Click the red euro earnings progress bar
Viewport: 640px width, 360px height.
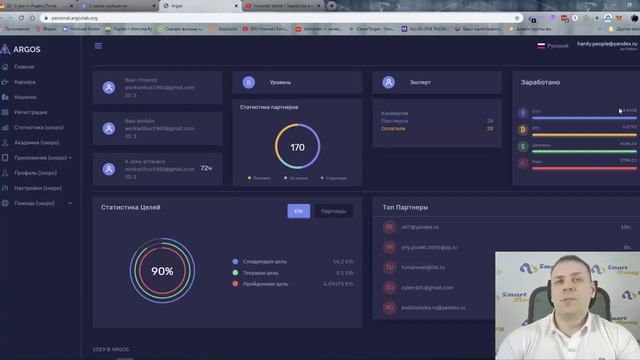tap(584, 168)
